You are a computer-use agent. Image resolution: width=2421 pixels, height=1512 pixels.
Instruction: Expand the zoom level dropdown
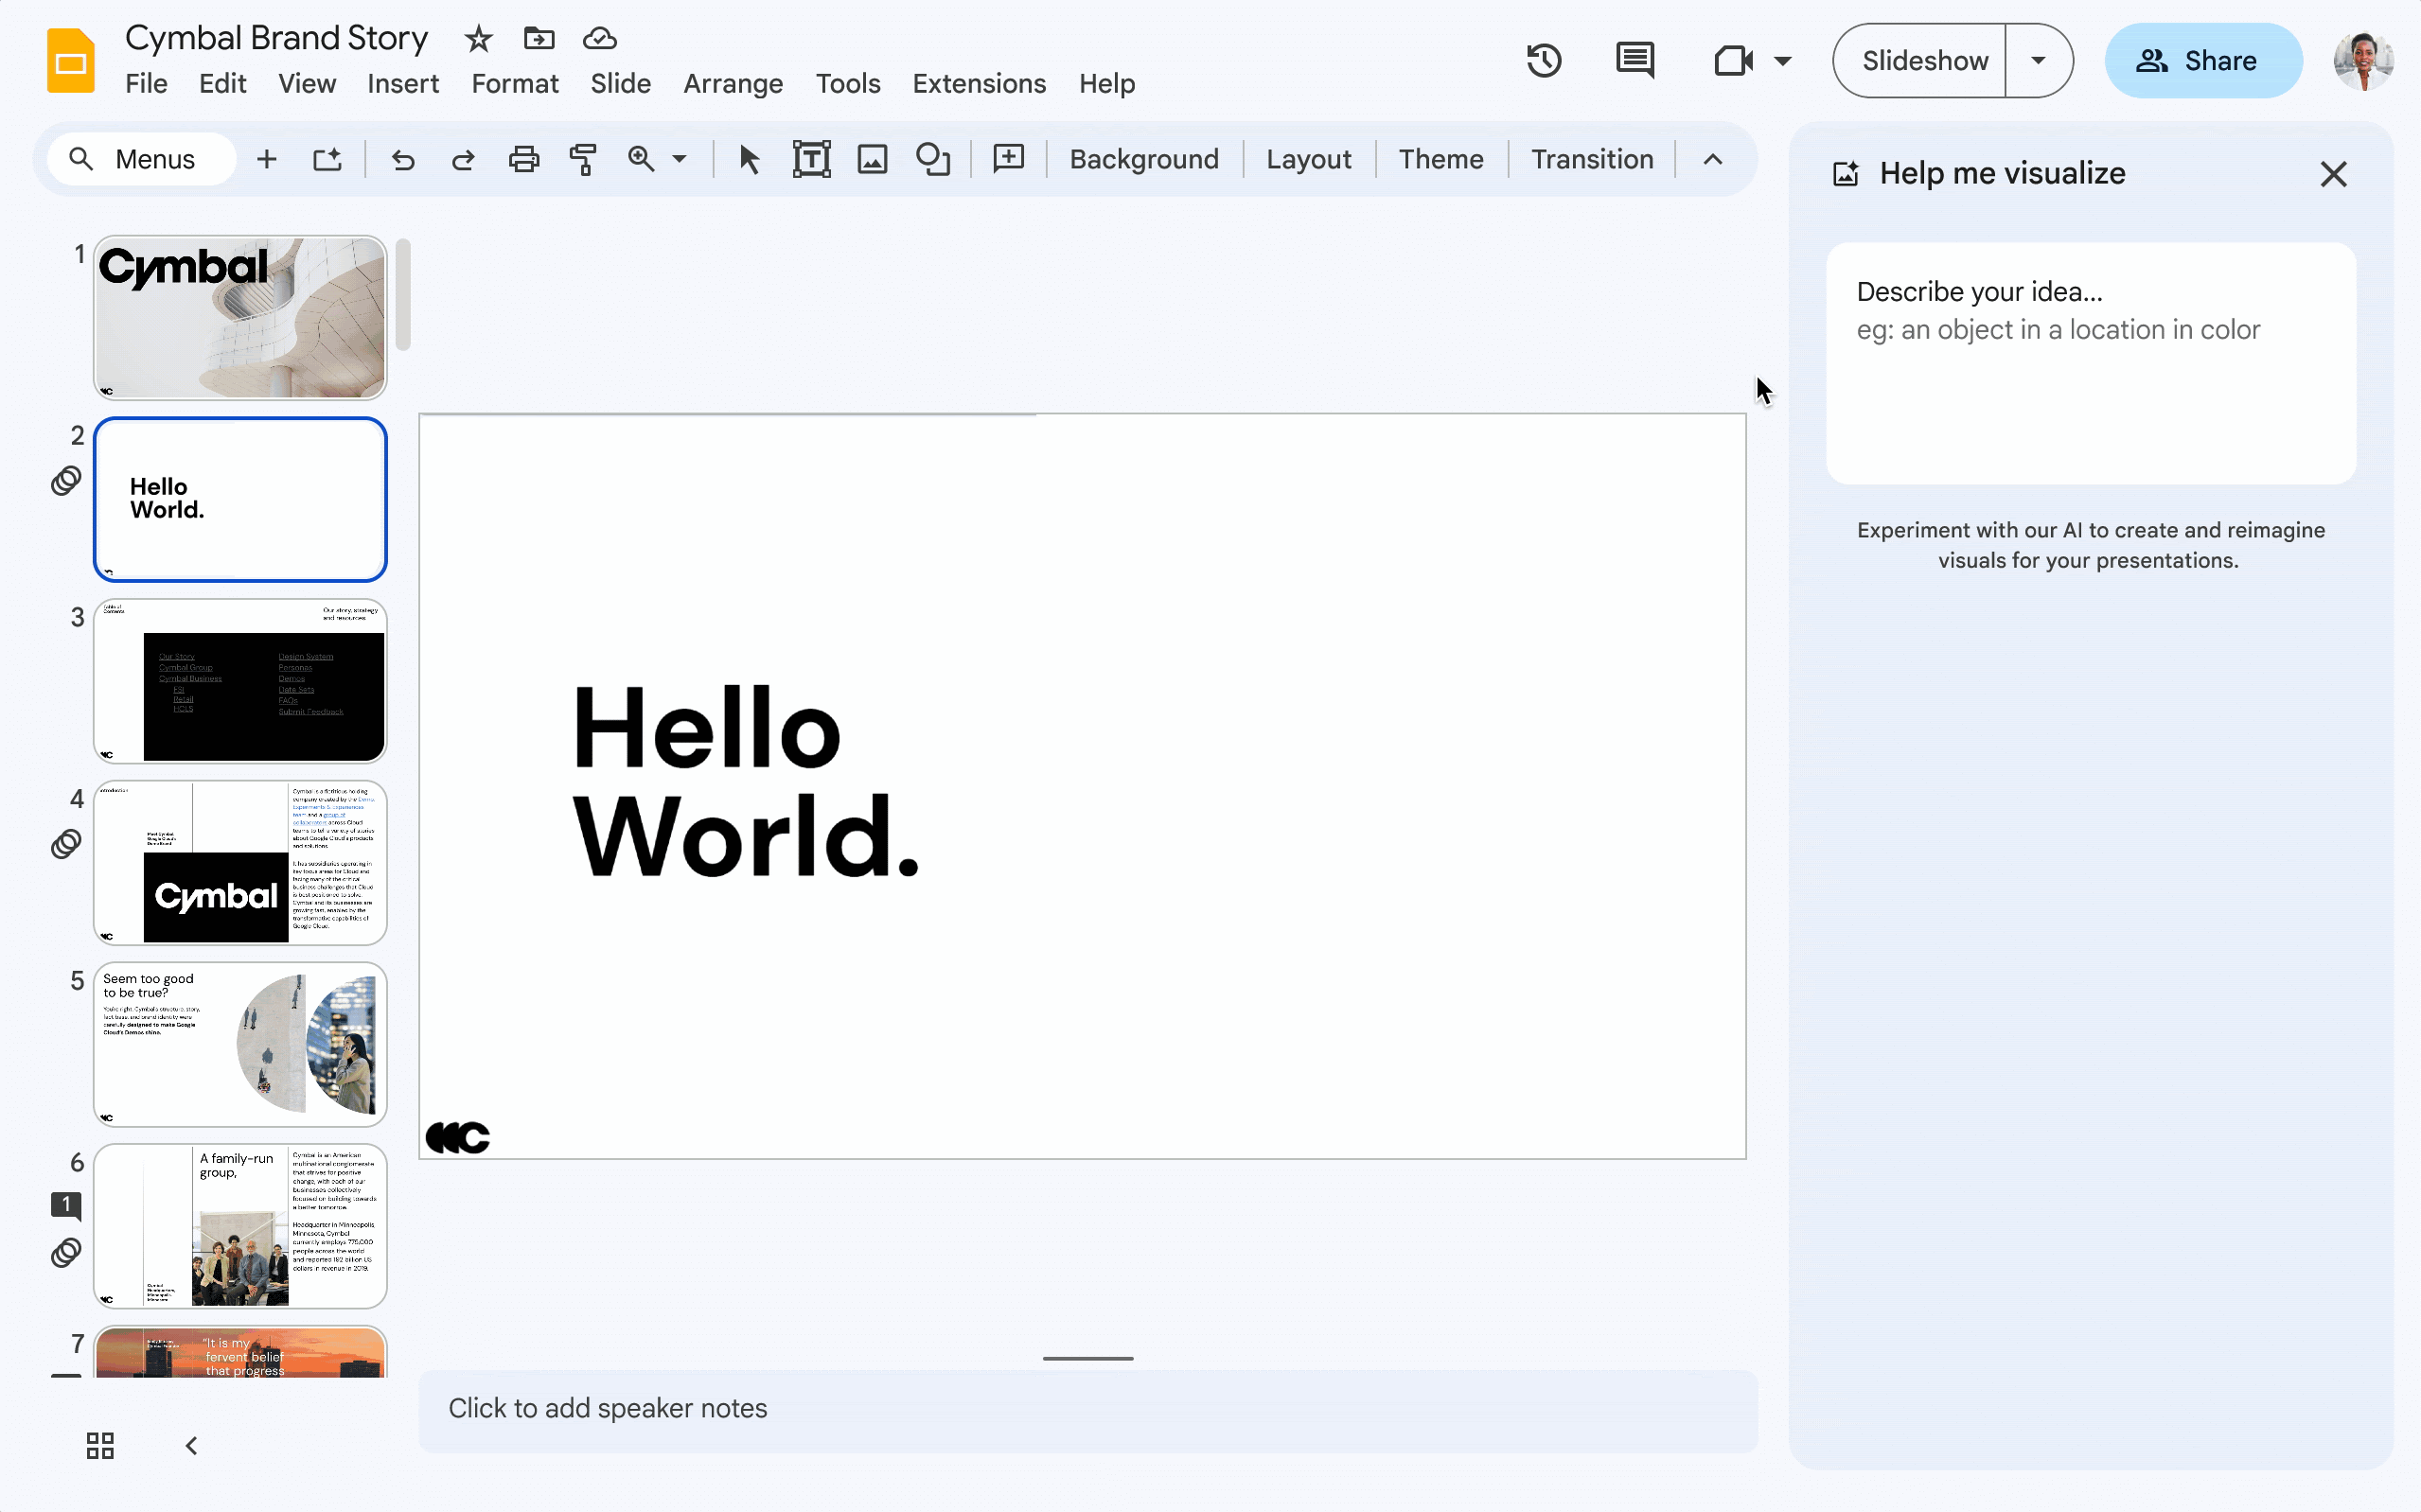click(680, 160)
